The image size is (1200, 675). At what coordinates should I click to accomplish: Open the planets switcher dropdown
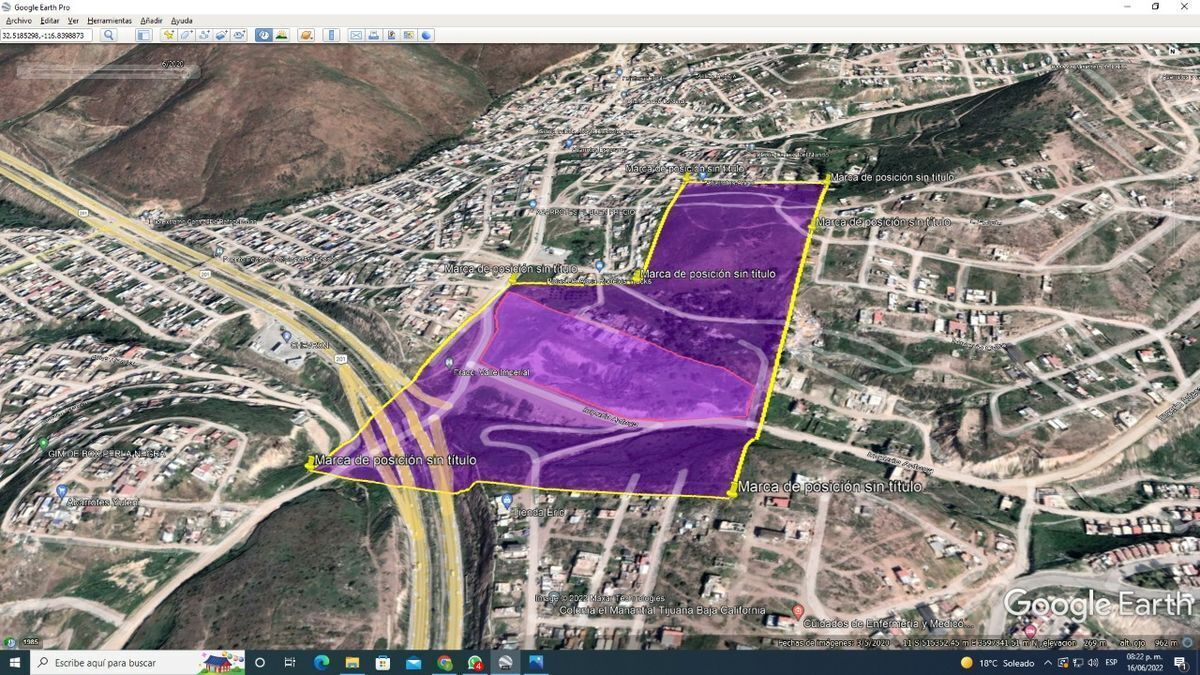pos(306,35)
